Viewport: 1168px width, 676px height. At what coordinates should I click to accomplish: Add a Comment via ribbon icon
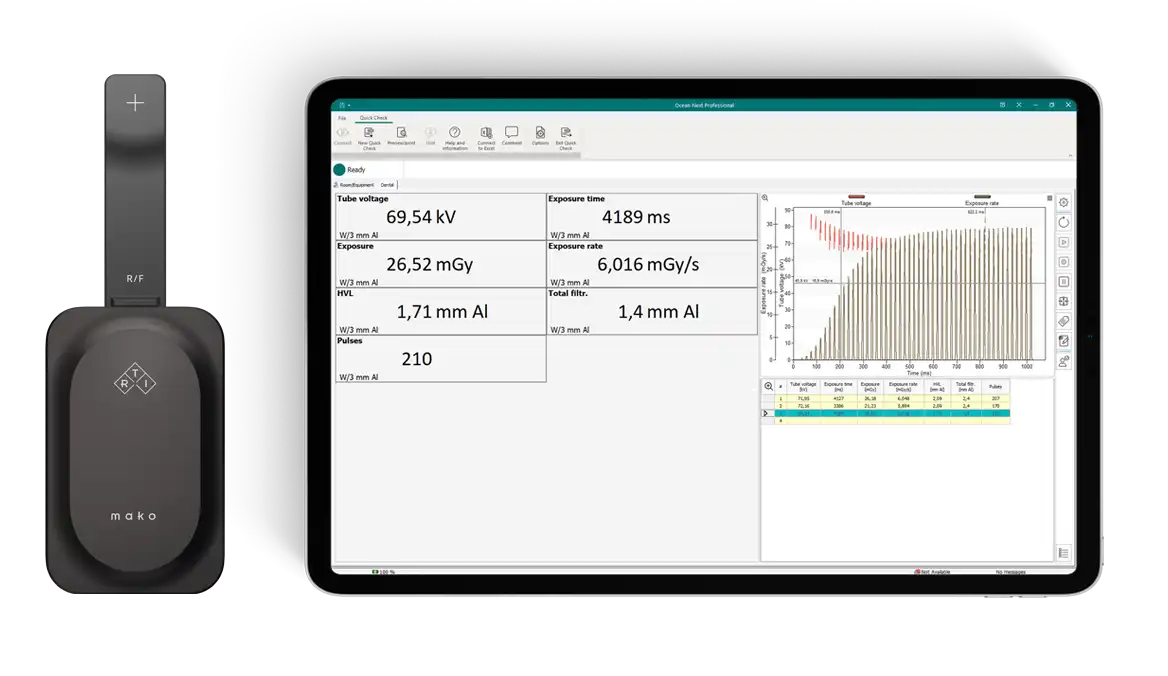[512, 132]
